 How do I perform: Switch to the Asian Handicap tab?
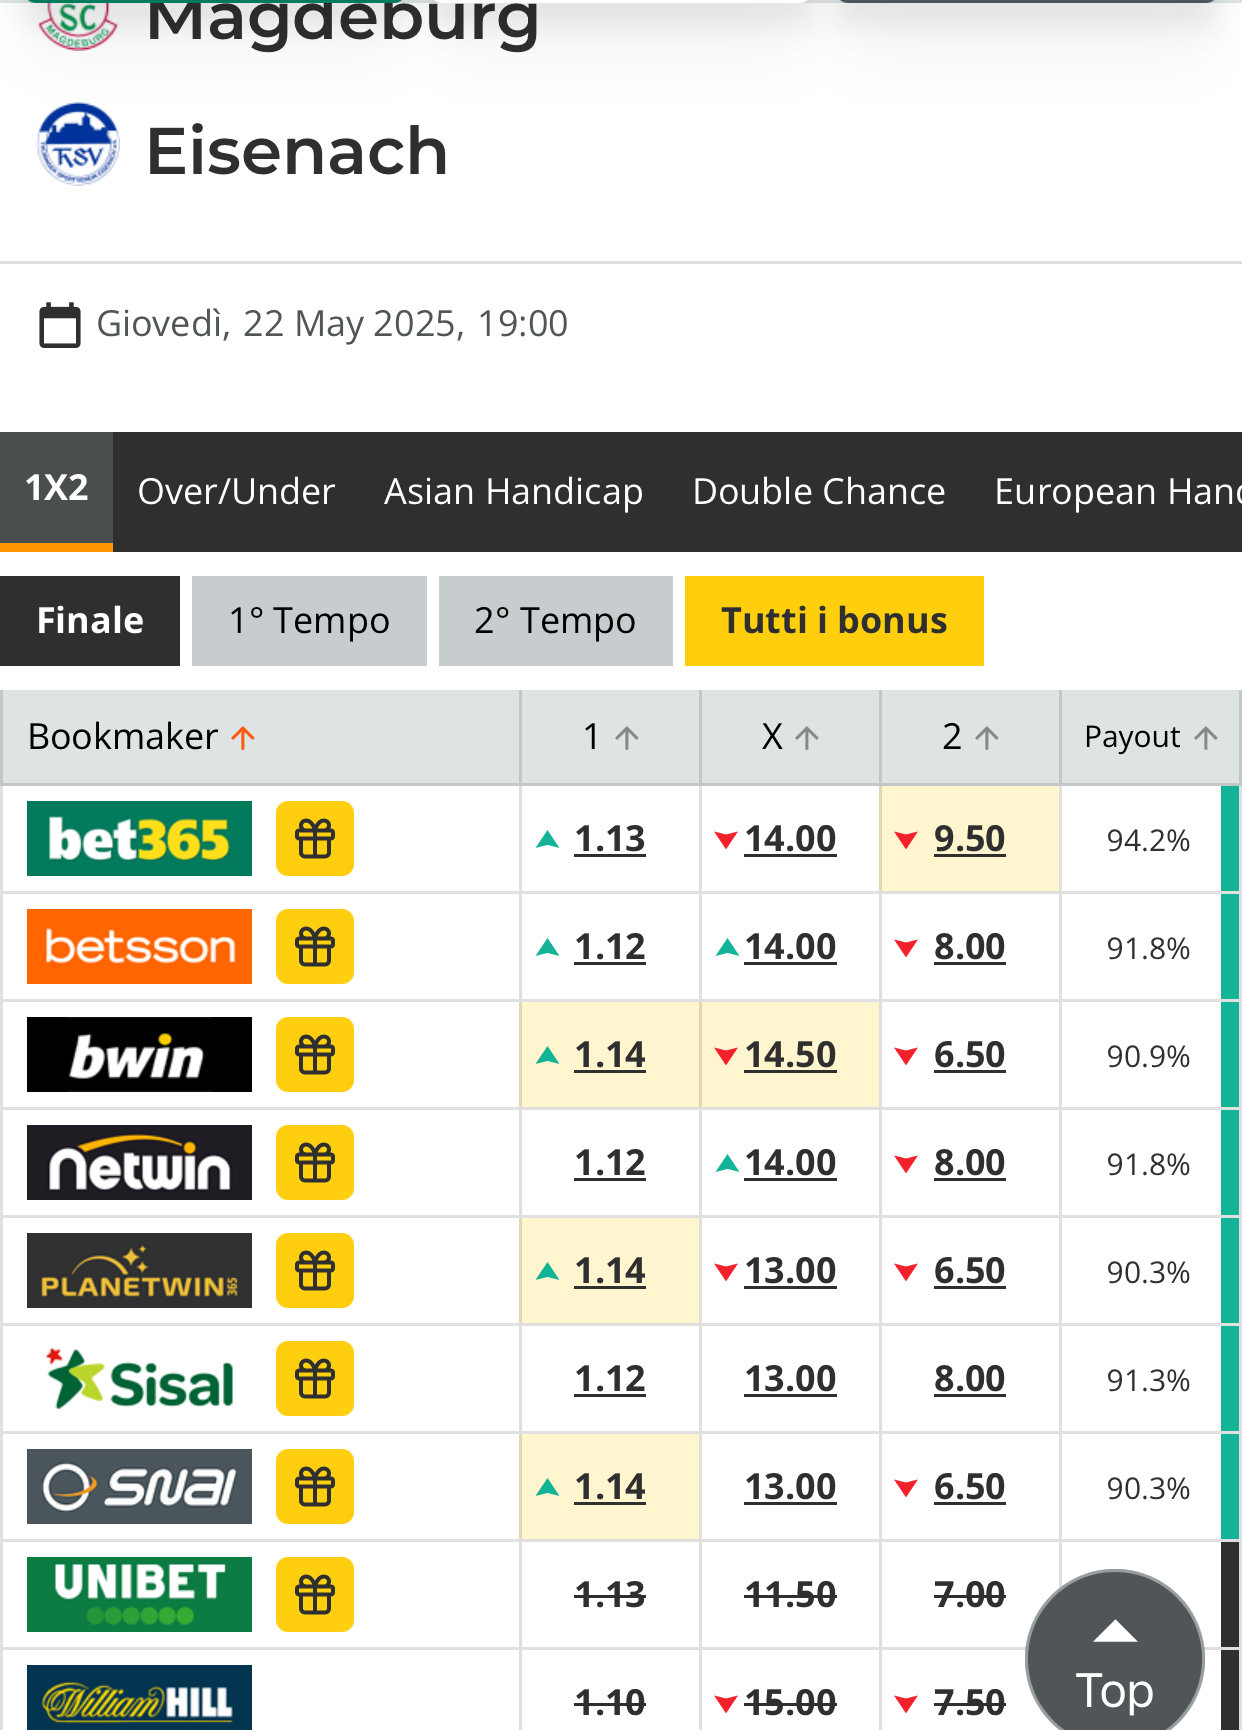[x=514, y=492]
